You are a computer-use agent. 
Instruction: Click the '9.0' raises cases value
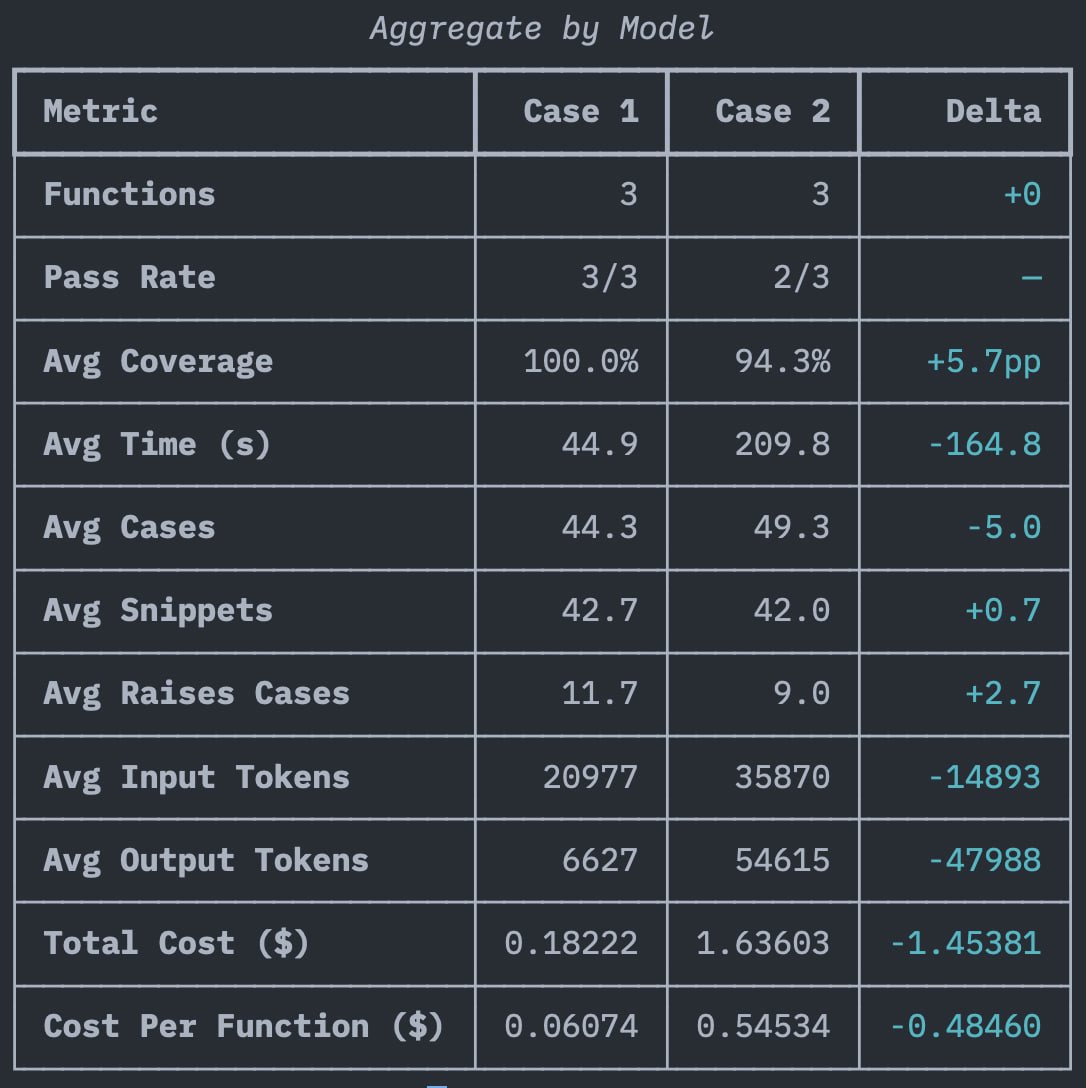(x=801, y=694)
